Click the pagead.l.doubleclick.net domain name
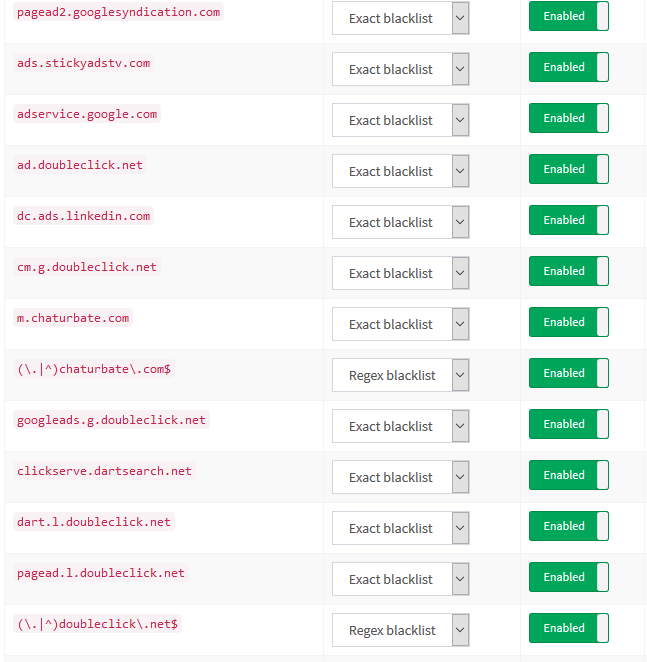Image resolution: width=647 pixels, height=662 pixels. tap(101, 573)
